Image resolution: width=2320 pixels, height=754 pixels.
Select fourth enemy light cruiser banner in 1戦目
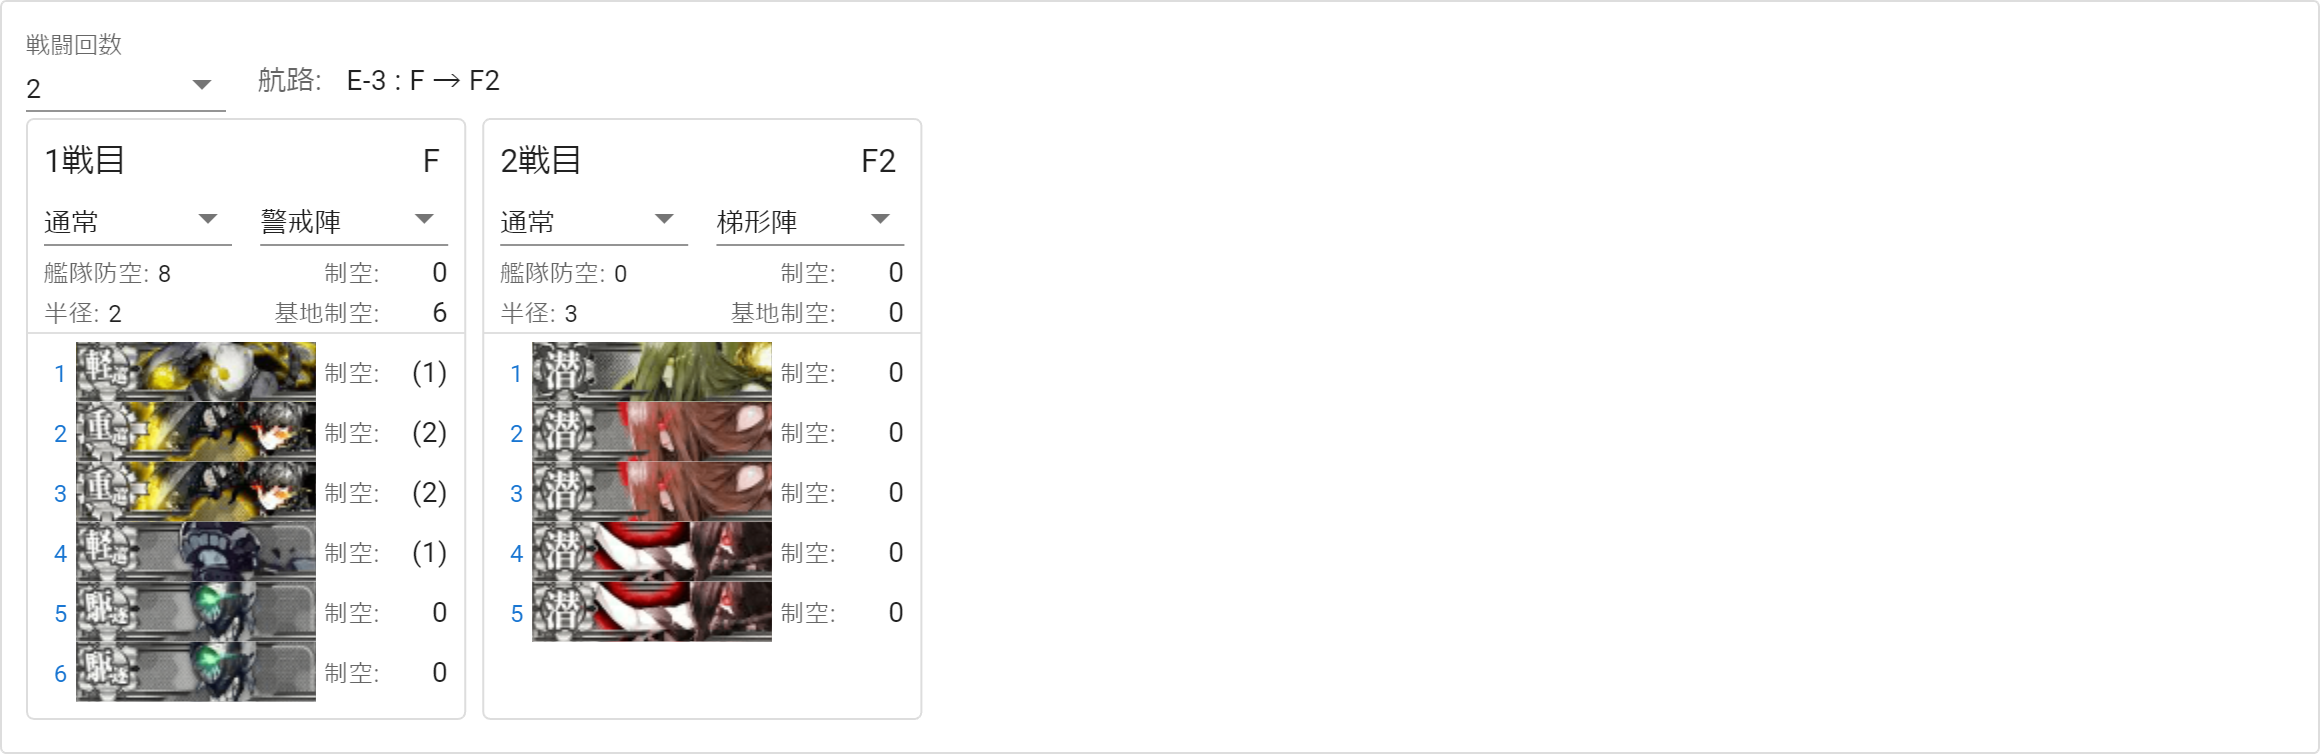(196, 552)
